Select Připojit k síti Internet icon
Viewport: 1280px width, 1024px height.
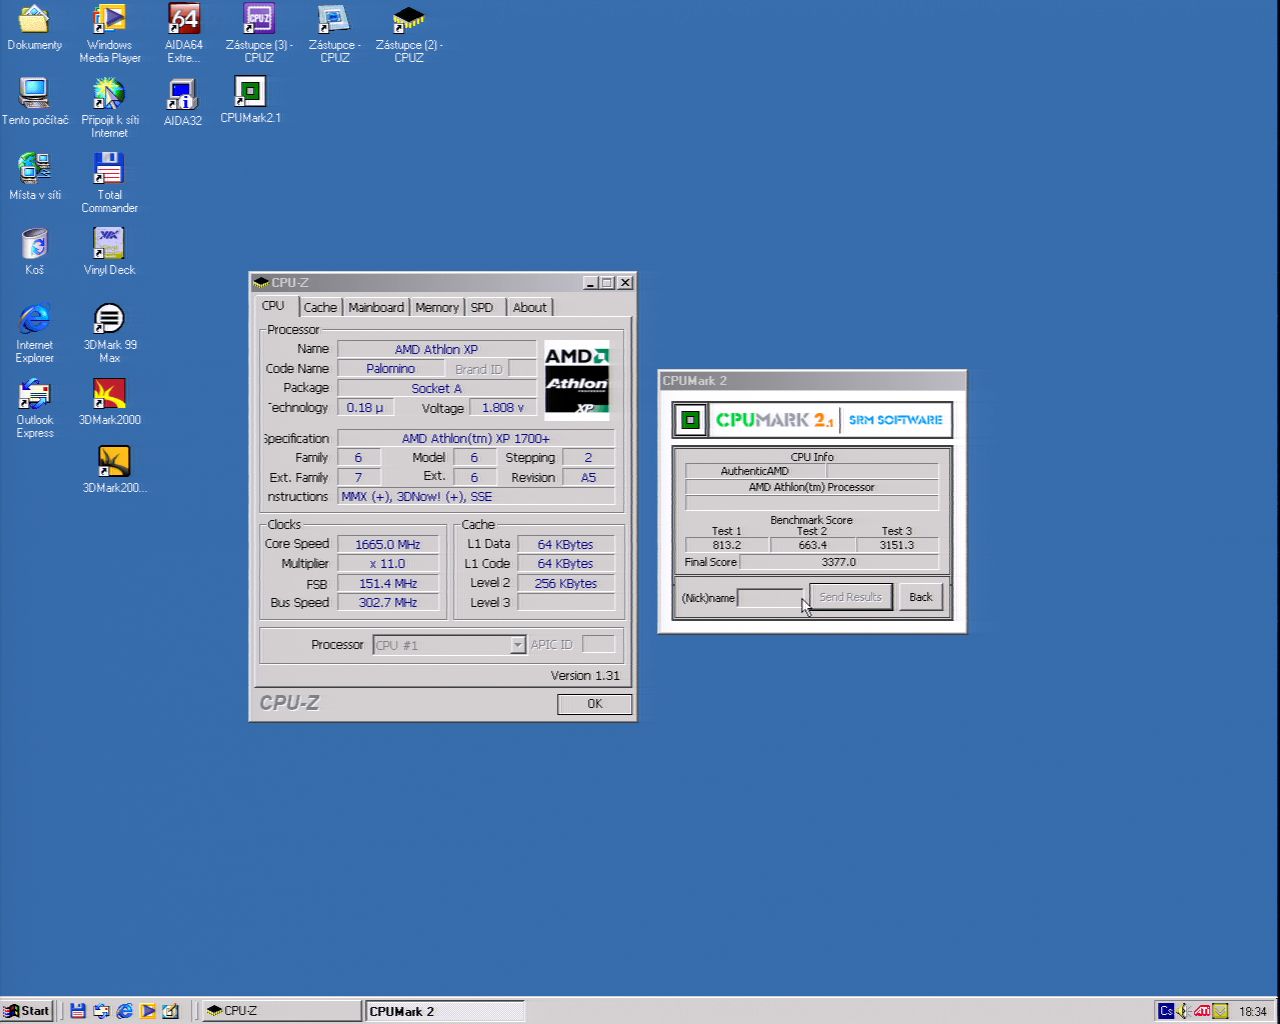(x=109, y=108)
